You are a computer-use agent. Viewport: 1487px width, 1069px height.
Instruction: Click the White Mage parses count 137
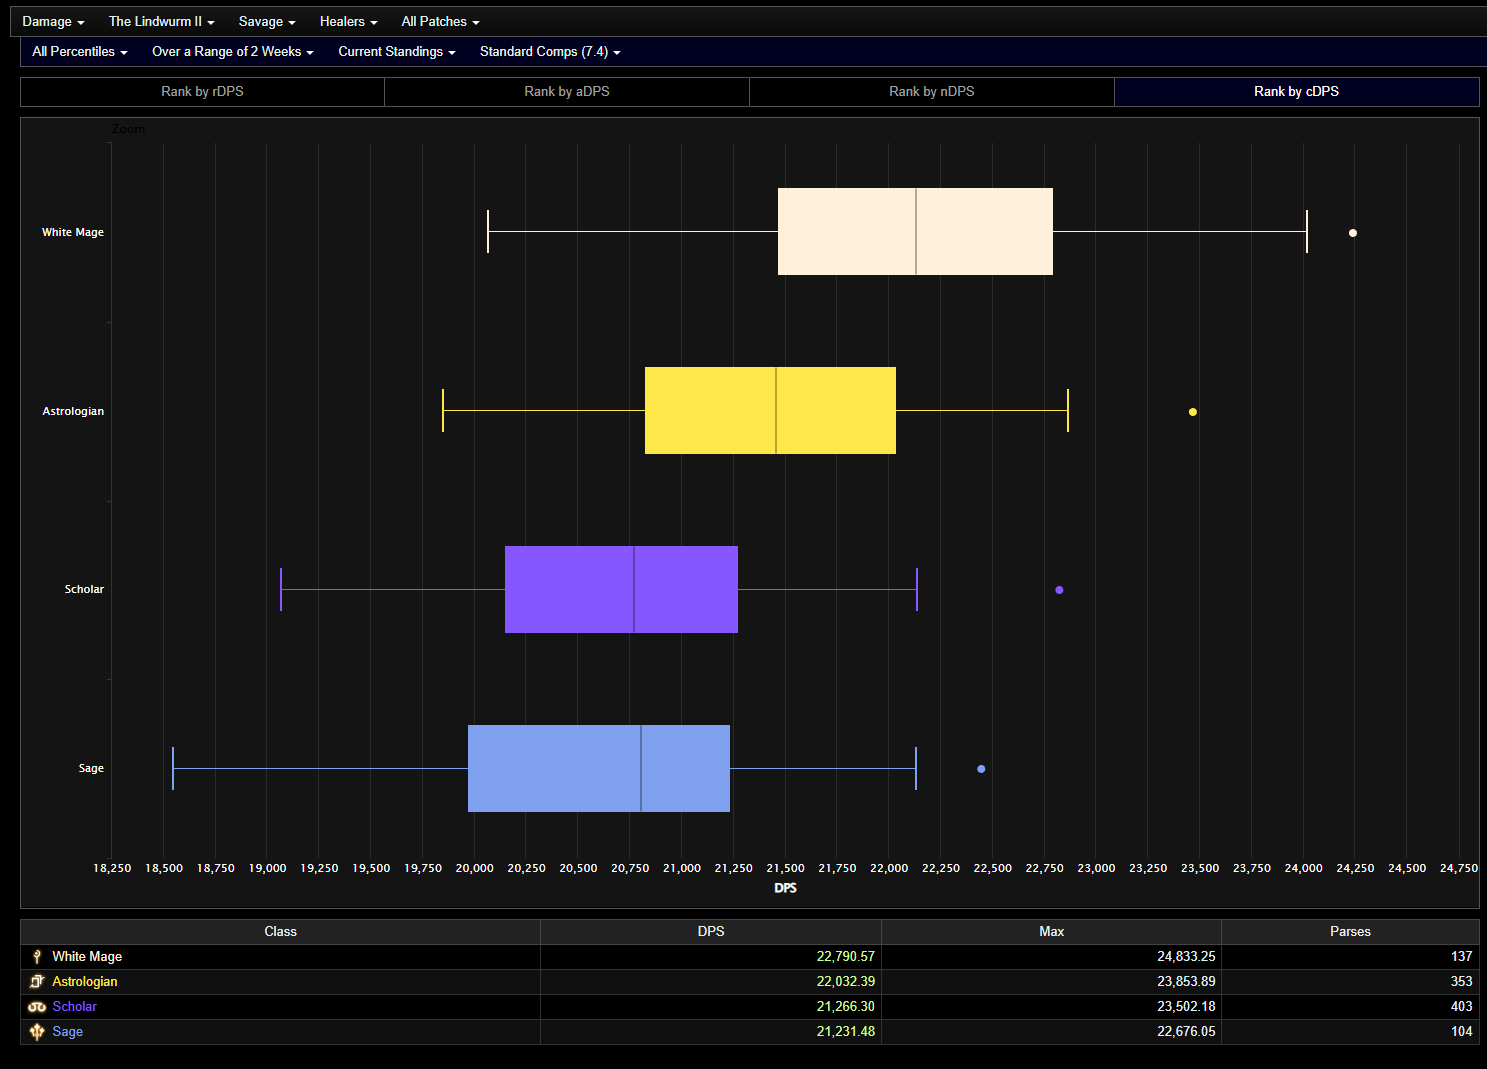coord(1462,957)
